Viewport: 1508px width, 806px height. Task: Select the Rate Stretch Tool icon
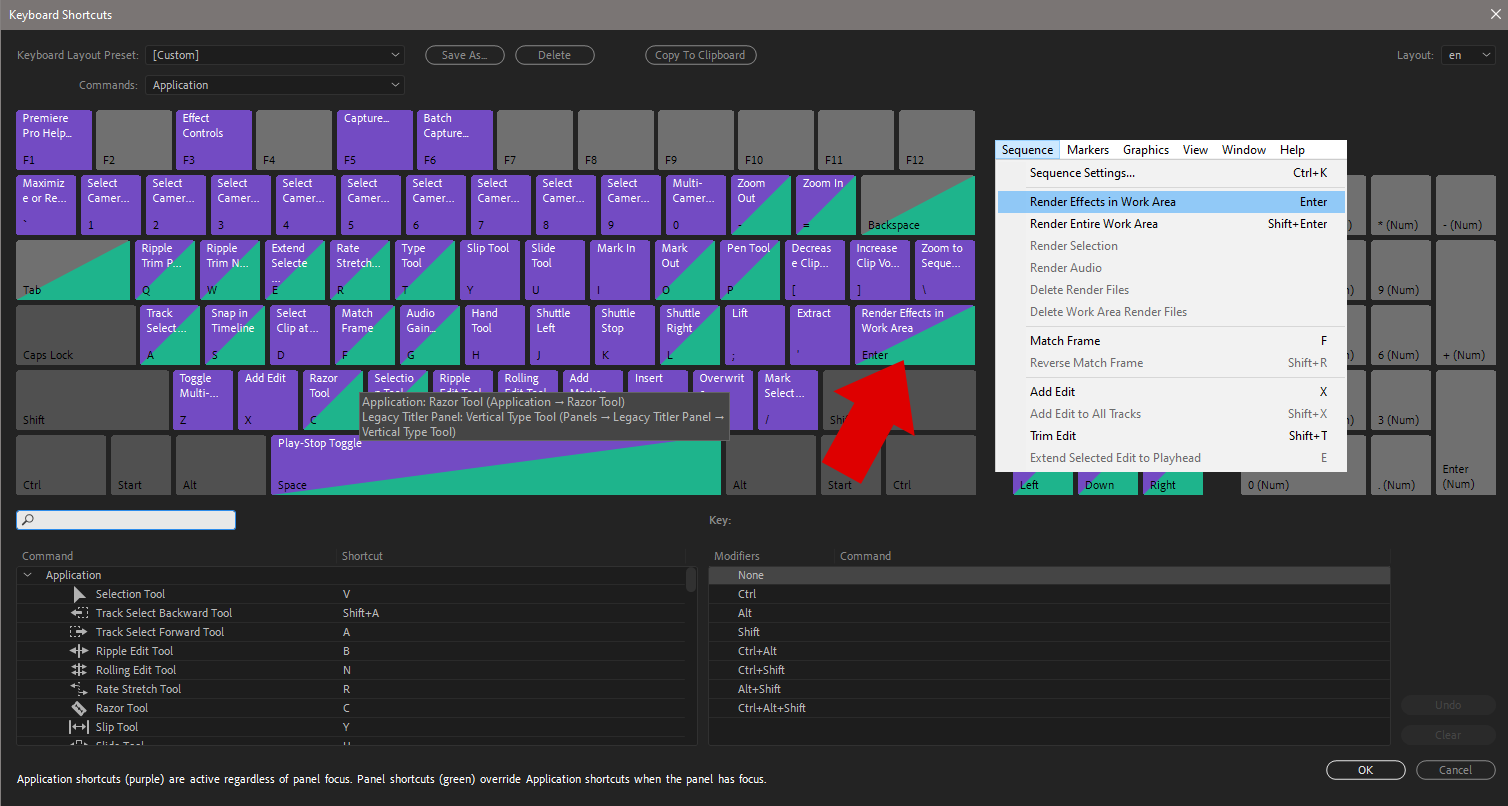[79, 688]
